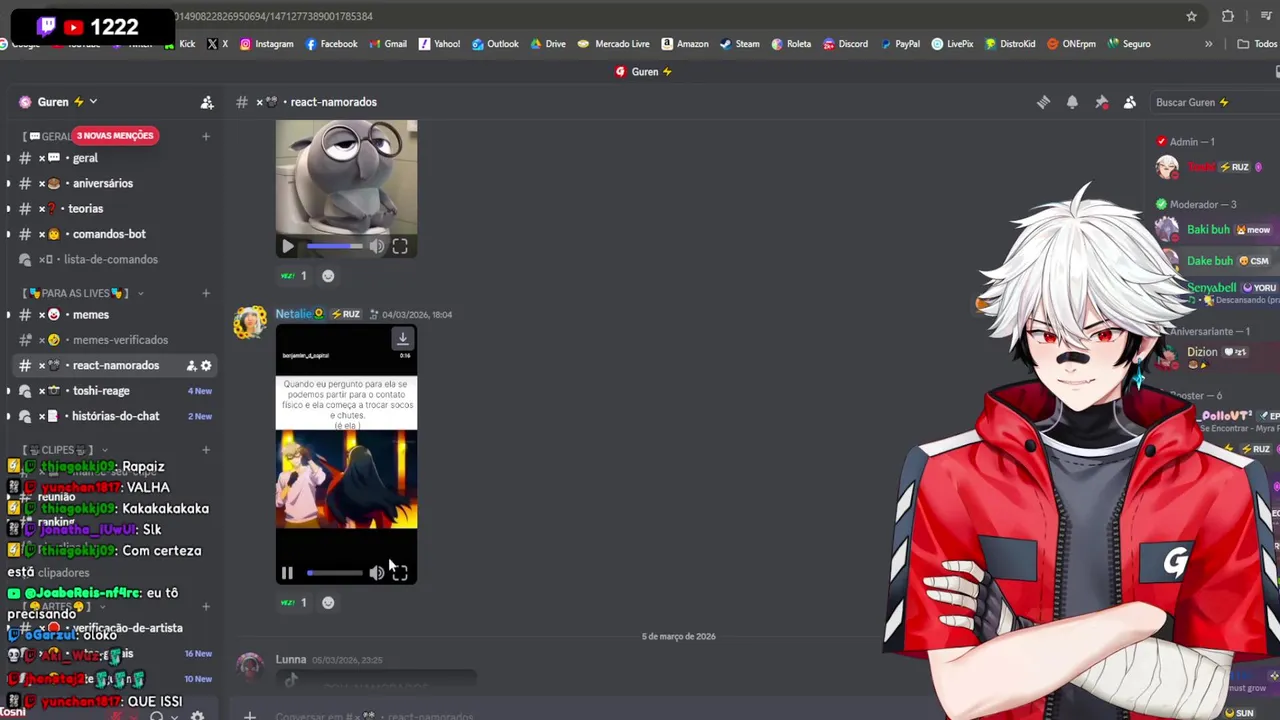
Task: Toggle volume on Netalie's video
Action: [x=376, y=573]
